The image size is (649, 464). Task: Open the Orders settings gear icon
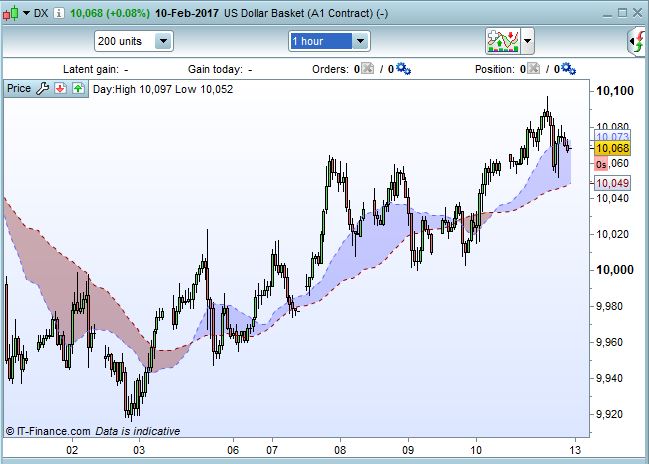click(403, 69)
